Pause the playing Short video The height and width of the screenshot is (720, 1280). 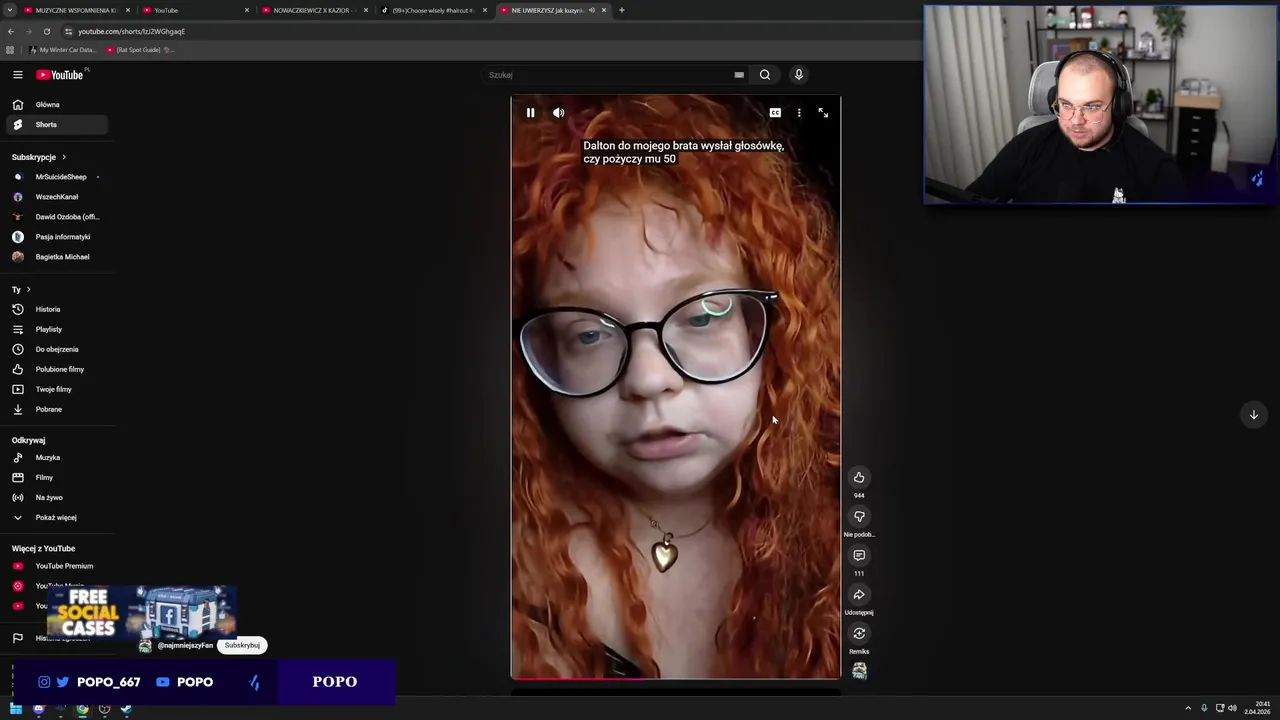point(530,113)
